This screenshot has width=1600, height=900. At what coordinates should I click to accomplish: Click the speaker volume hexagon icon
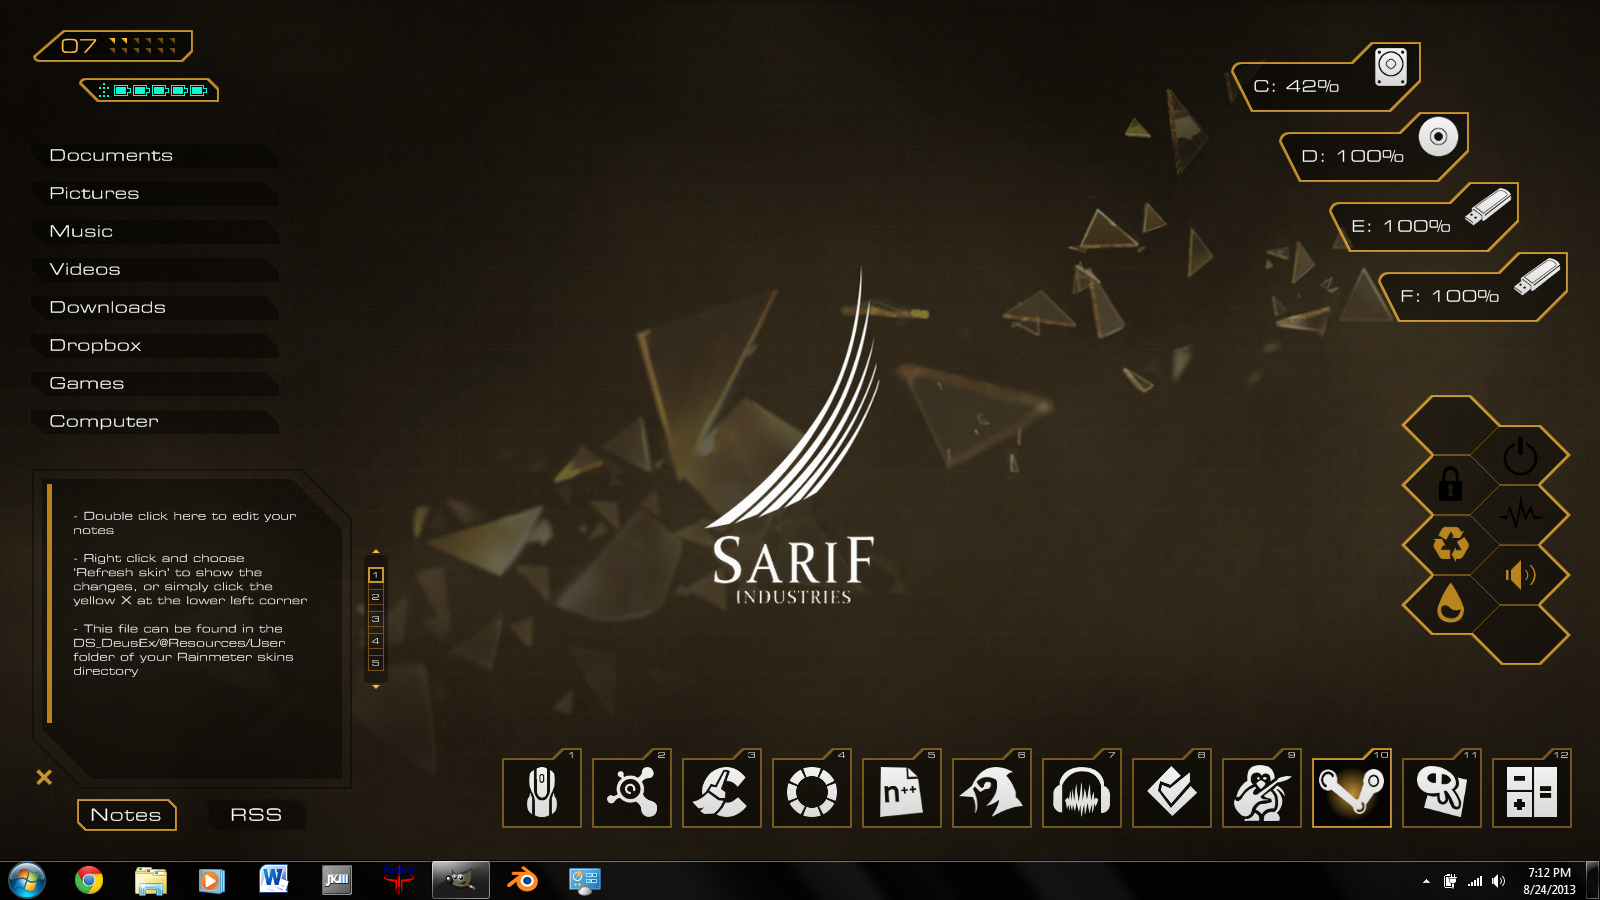point(1520,574)
